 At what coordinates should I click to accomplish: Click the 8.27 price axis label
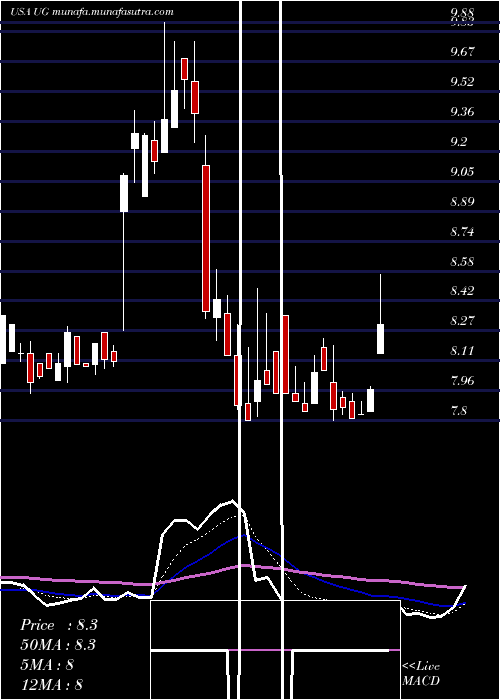click(462, 321)
